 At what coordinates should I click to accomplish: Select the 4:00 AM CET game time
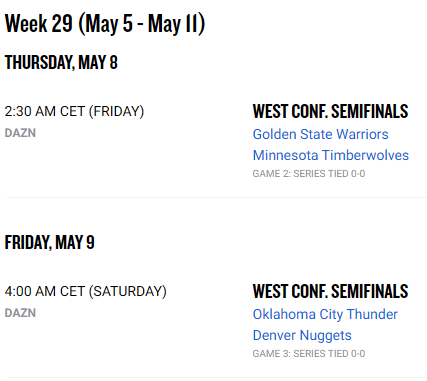[x=45, y=291]
